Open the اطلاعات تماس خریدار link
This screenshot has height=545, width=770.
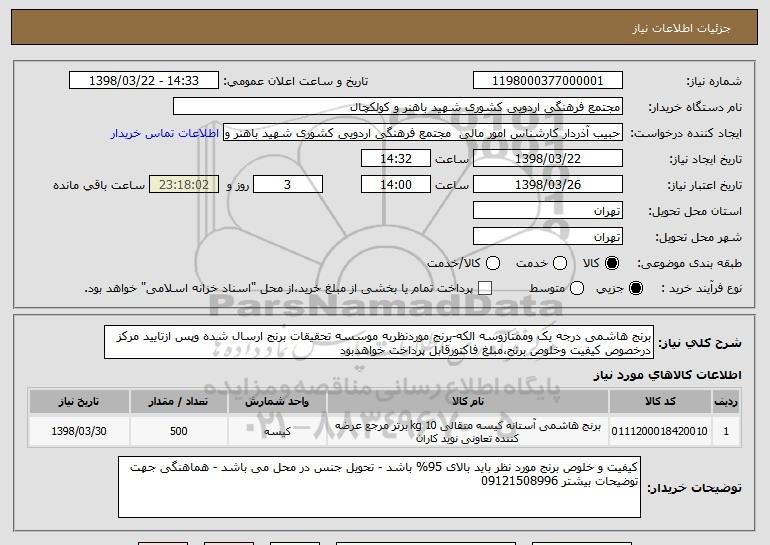coord(165,134)
